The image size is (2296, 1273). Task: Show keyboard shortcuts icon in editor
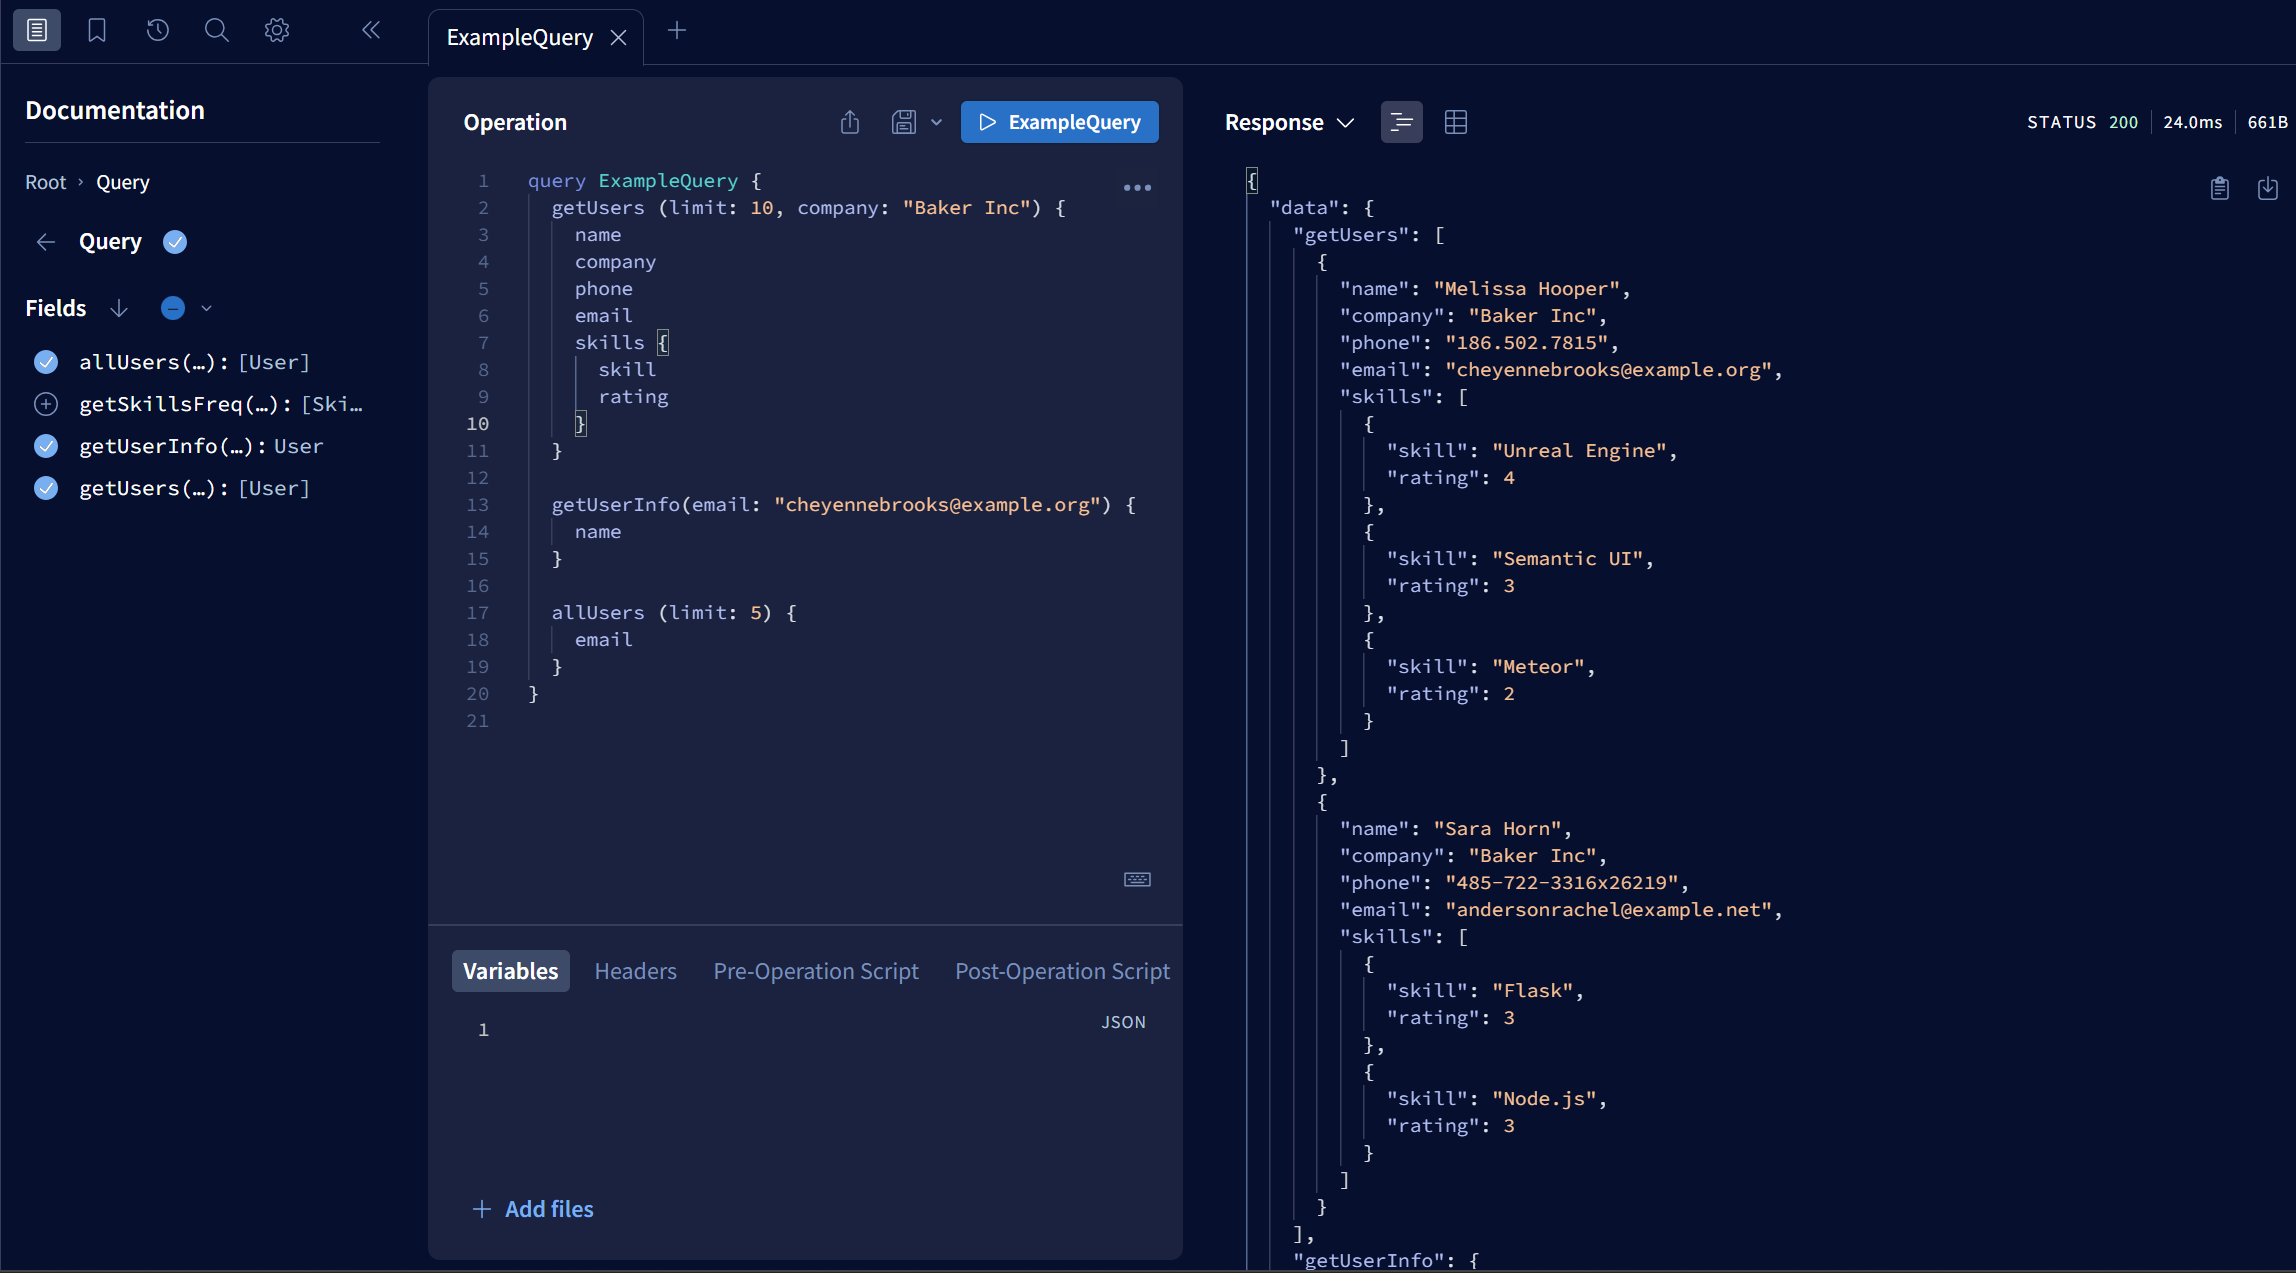coord(1137,880)
